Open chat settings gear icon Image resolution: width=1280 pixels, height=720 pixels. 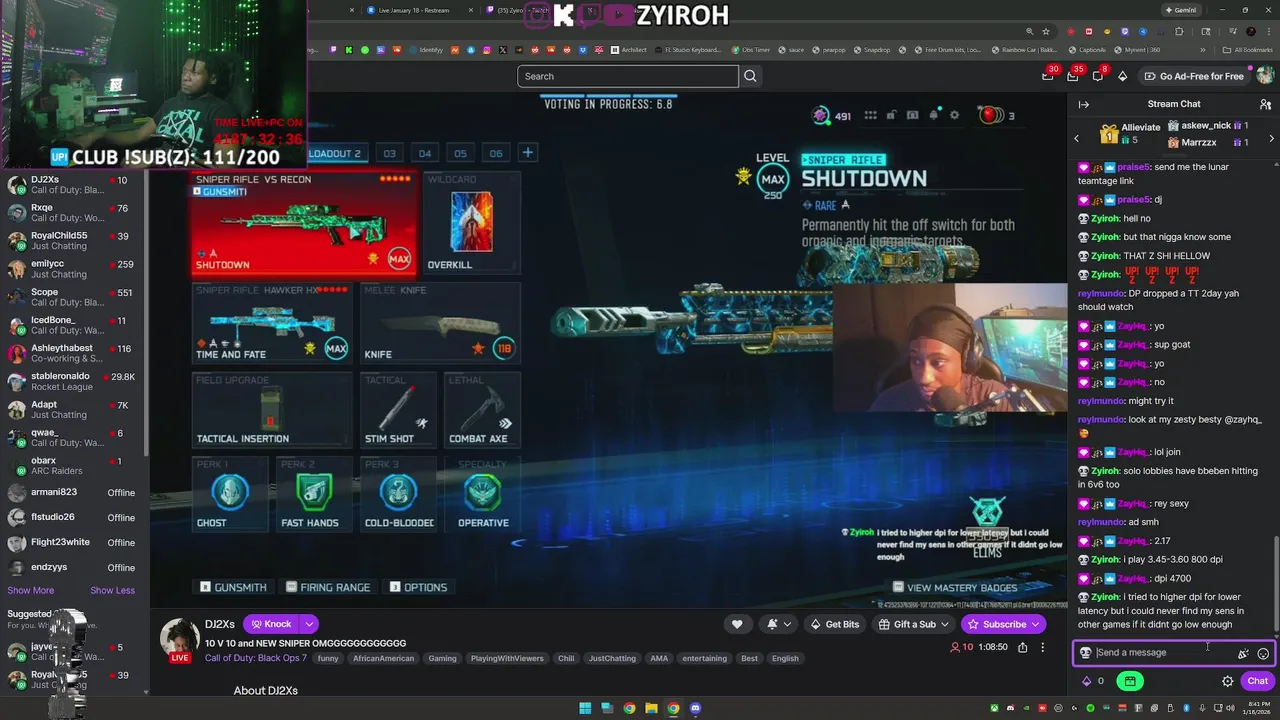click(x=1227, y=681)
